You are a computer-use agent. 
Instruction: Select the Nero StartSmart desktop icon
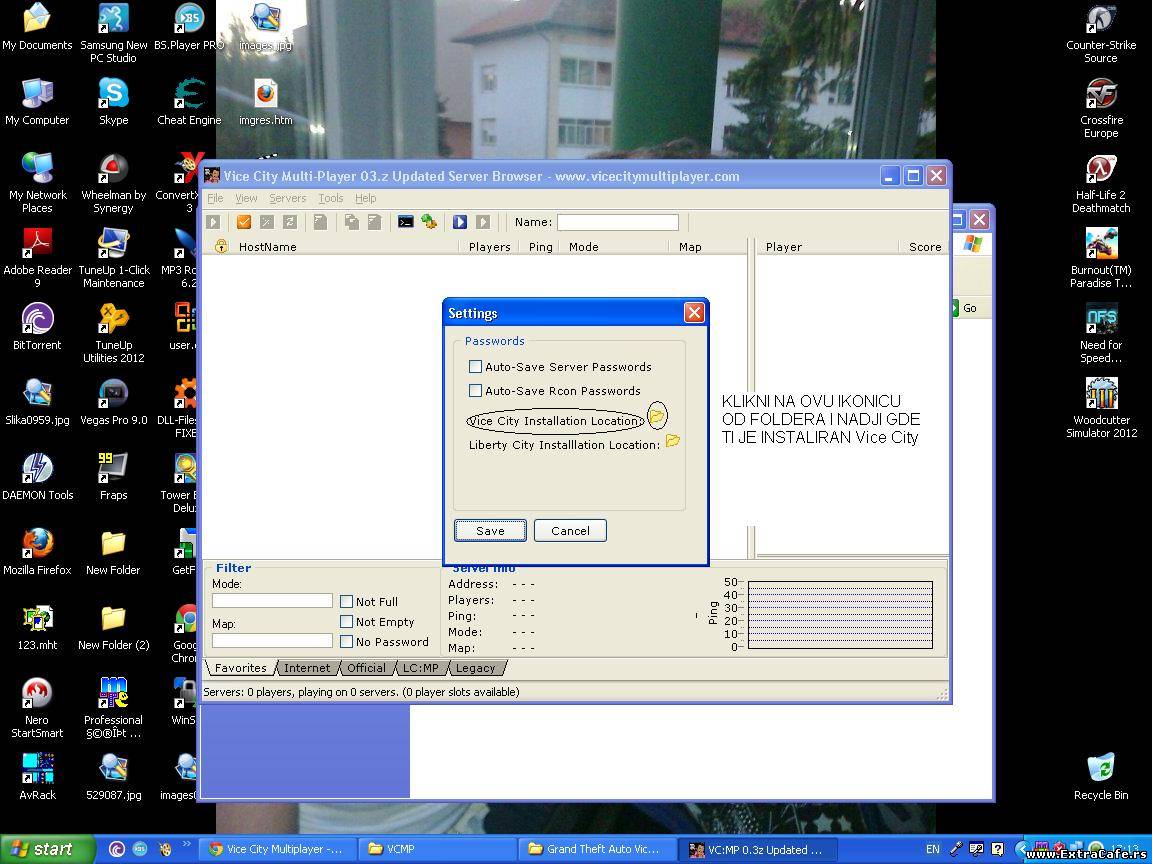pyautogui.click(x=37, y=708)
